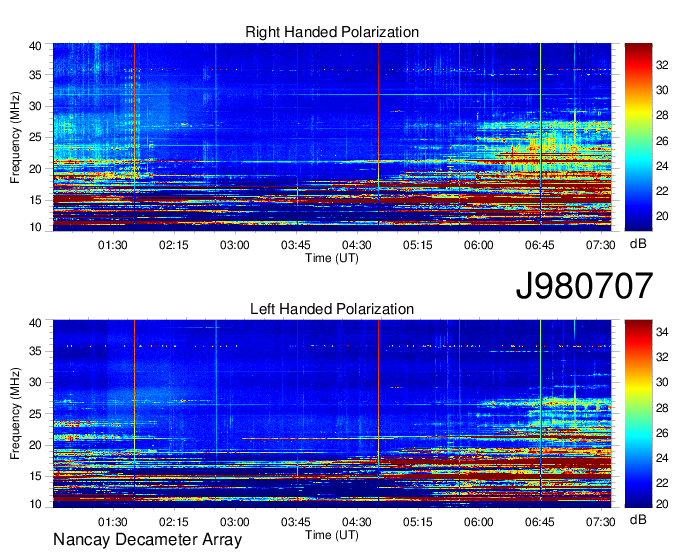Click the large "J980707" observation label
Image resolution: width=680 pixels, height=552 pixels.
(584, 286)
